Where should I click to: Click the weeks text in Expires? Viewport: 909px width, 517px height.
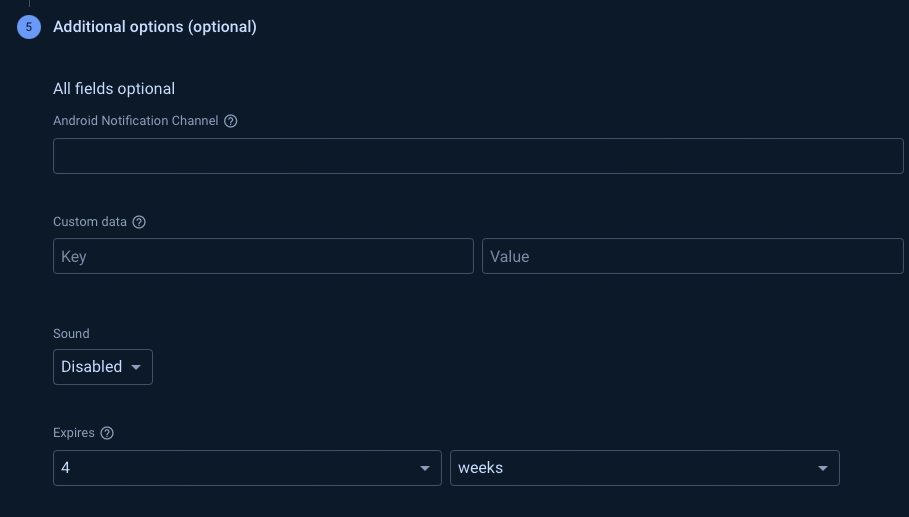pos(481,468)
